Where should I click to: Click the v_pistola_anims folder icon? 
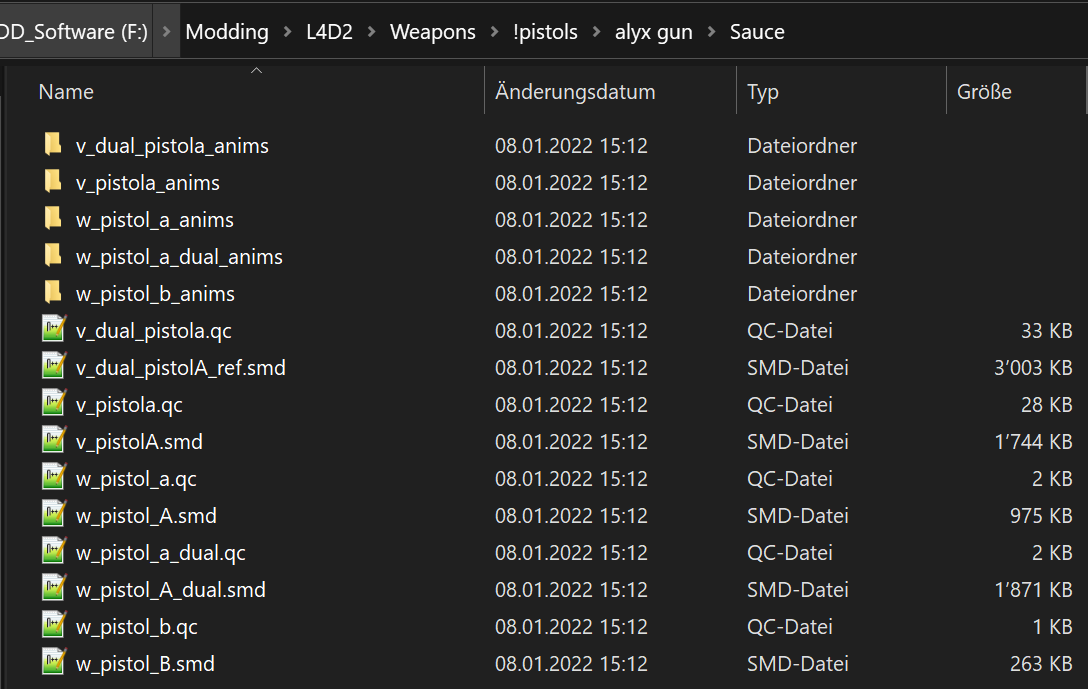pyautogui.click(x=53, y=182)
